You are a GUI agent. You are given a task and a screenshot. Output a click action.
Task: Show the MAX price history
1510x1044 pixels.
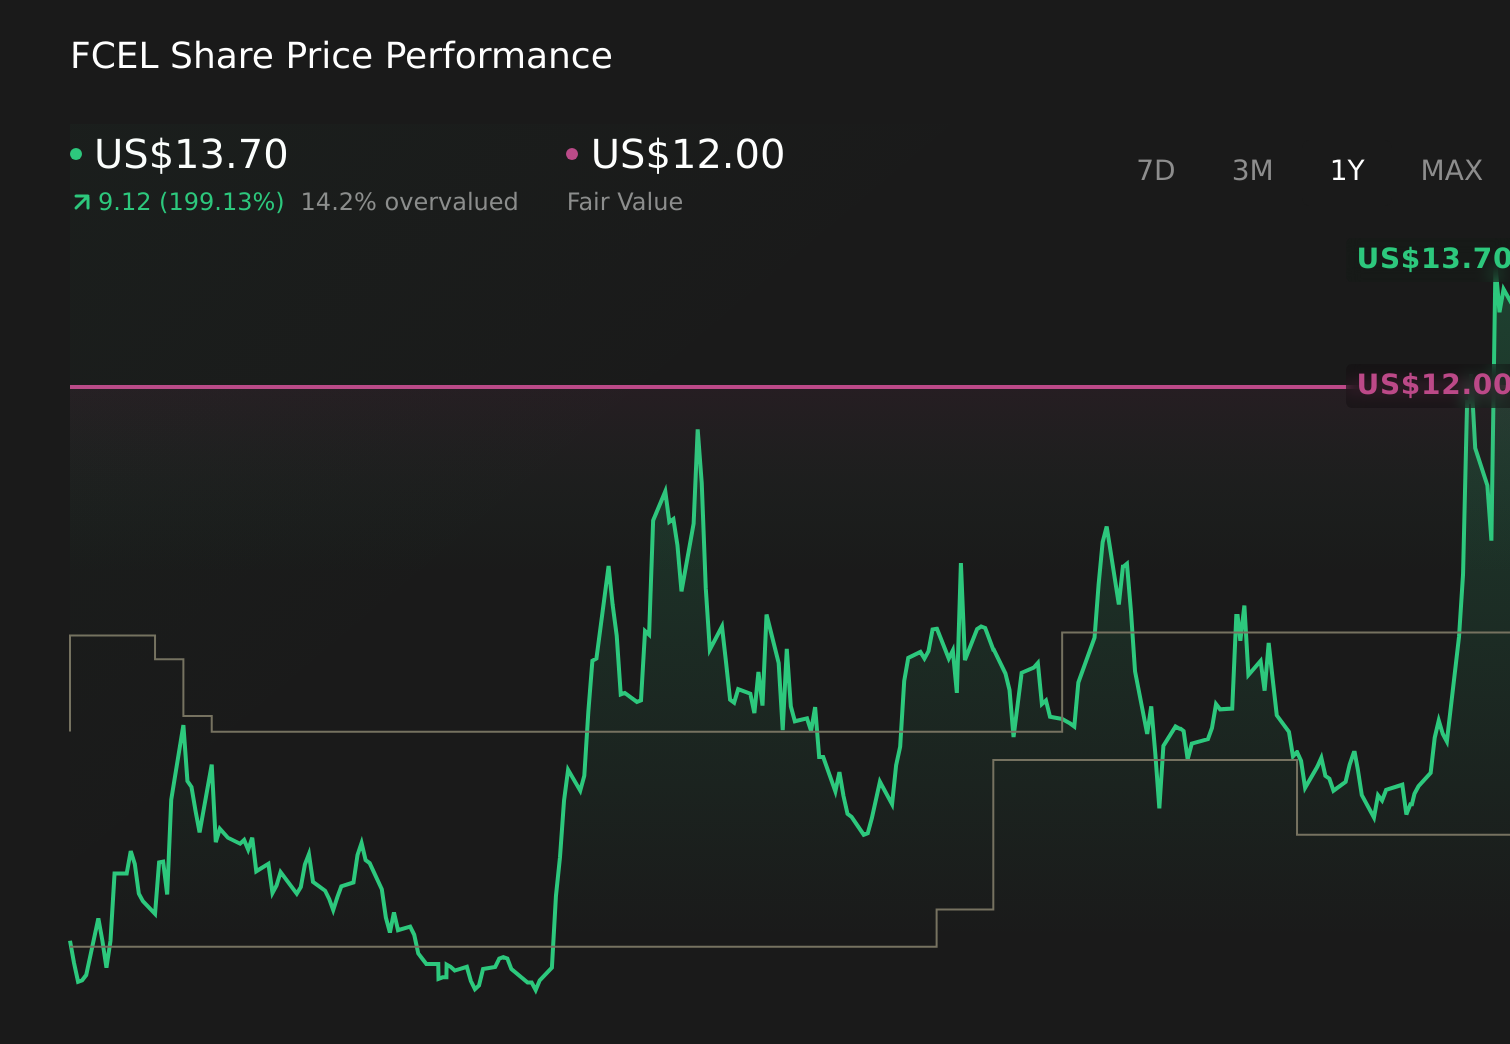click(1451, 171)
